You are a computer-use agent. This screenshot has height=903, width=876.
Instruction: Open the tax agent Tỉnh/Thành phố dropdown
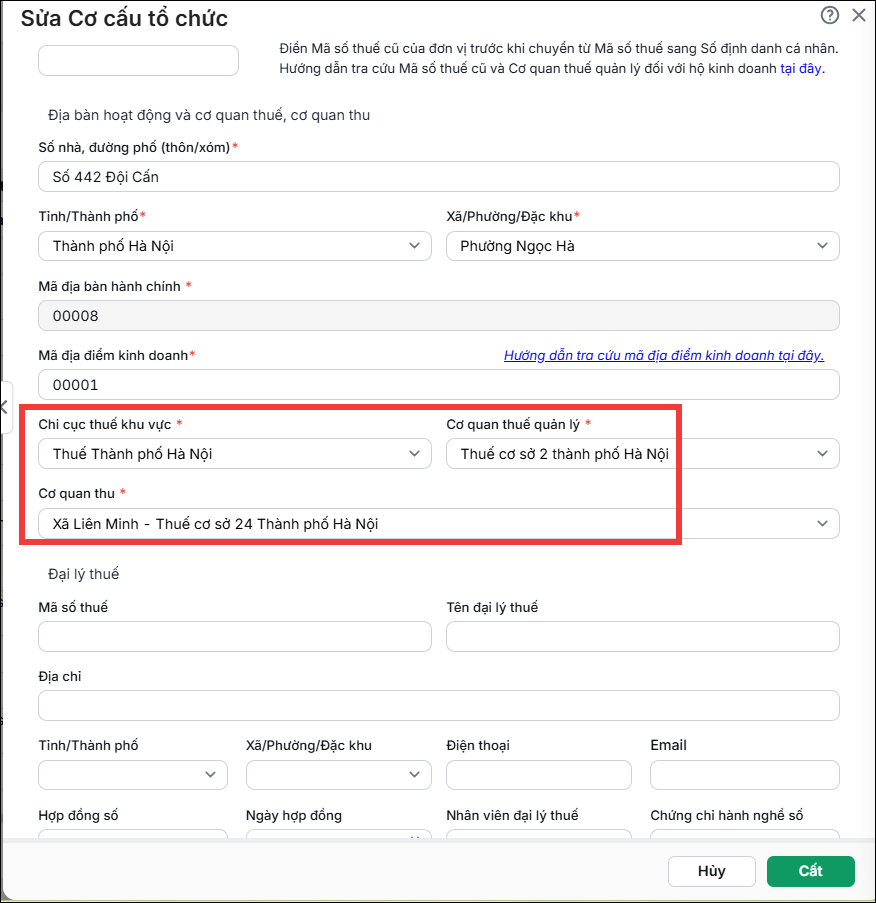click(x=133, y=775)
